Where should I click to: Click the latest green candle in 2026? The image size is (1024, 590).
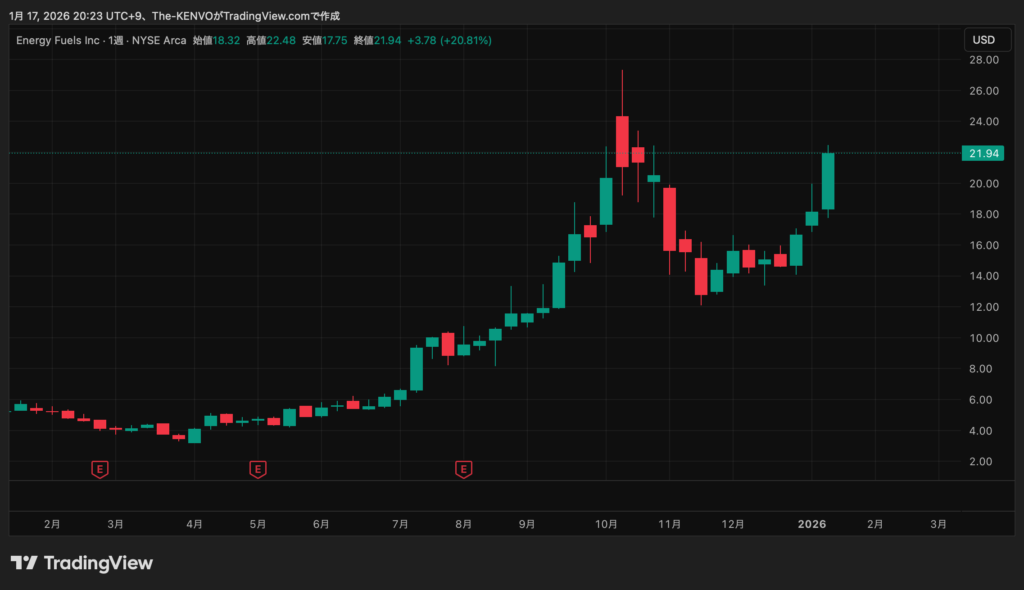tap(828, 181)
